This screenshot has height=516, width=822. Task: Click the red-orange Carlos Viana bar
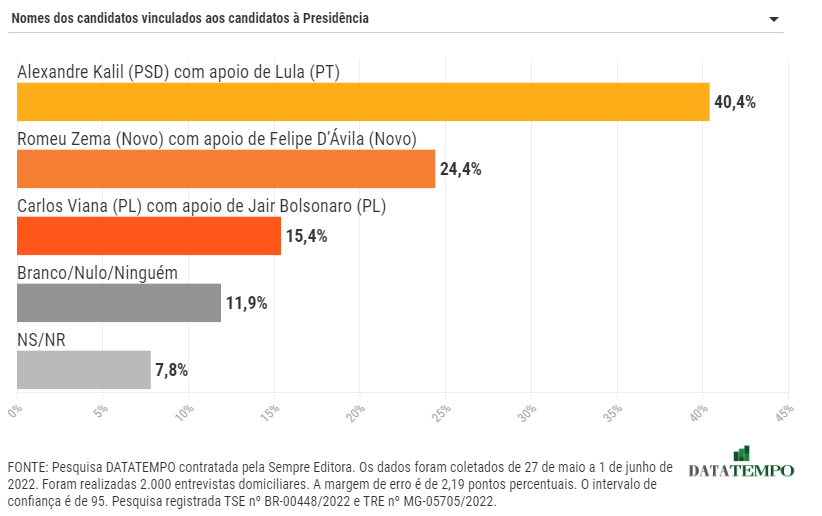click(x=149, y=236)
